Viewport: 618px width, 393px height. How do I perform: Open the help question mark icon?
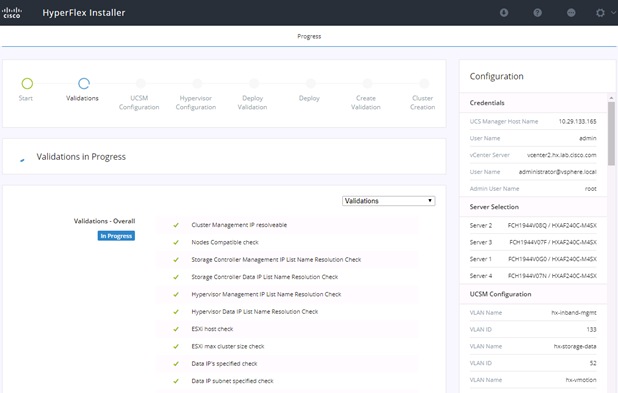click(537, 13)
